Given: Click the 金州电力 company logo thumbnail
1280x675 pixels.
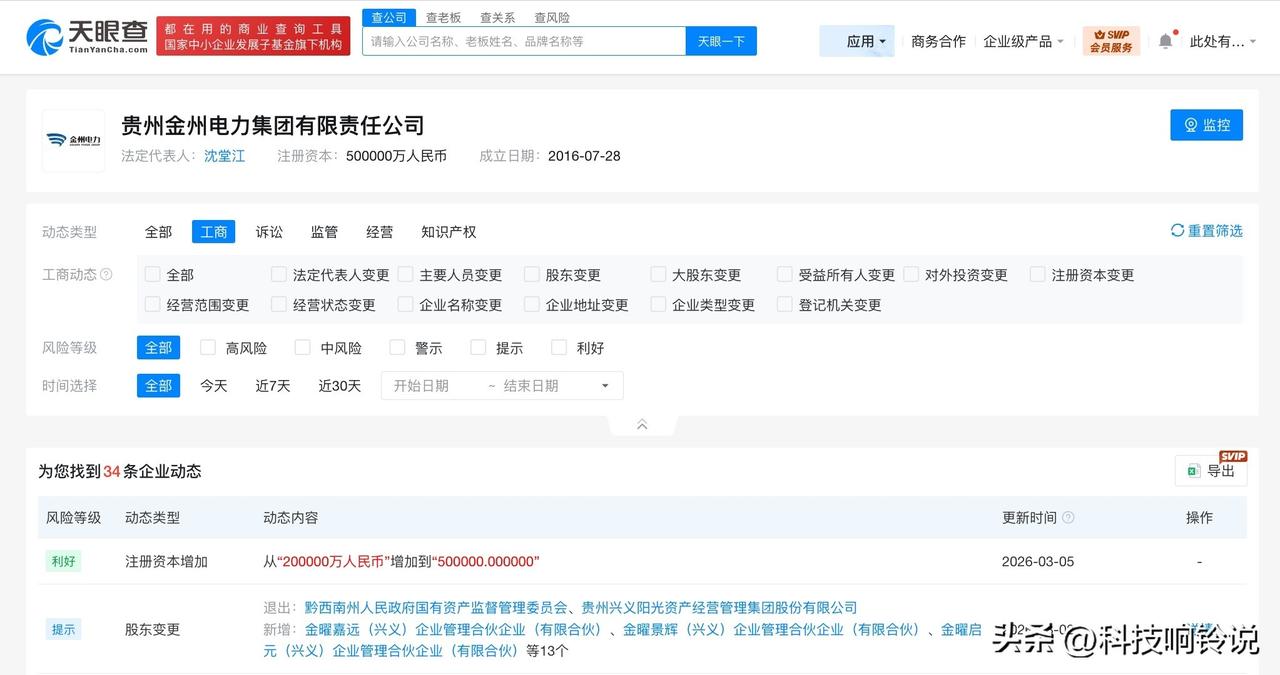Looking at the screenshot, I should (x=73, y=141).
